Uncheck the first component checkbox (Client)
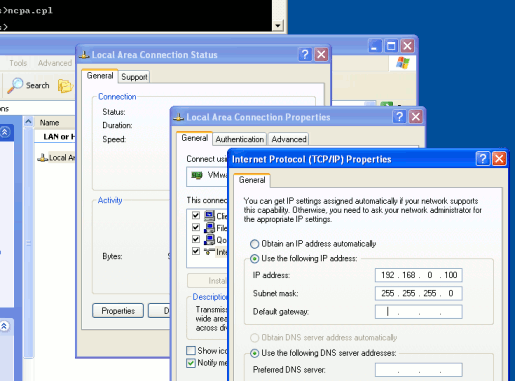Screen dimensions: 515x381 (196, 215)
